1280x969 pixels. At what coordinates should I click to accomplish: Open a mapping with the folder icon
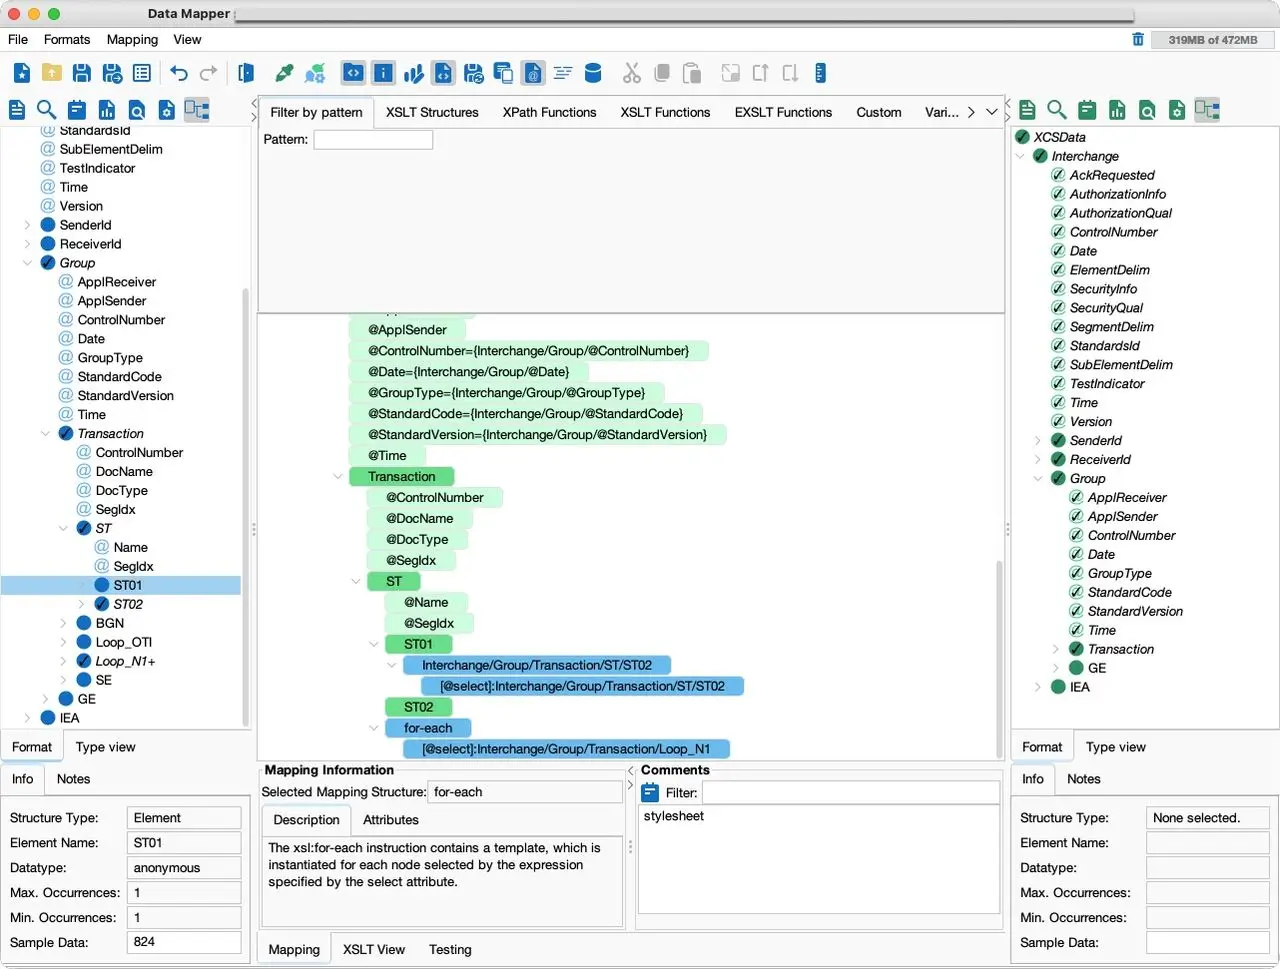pyautogui.click(x=52, y=73)
